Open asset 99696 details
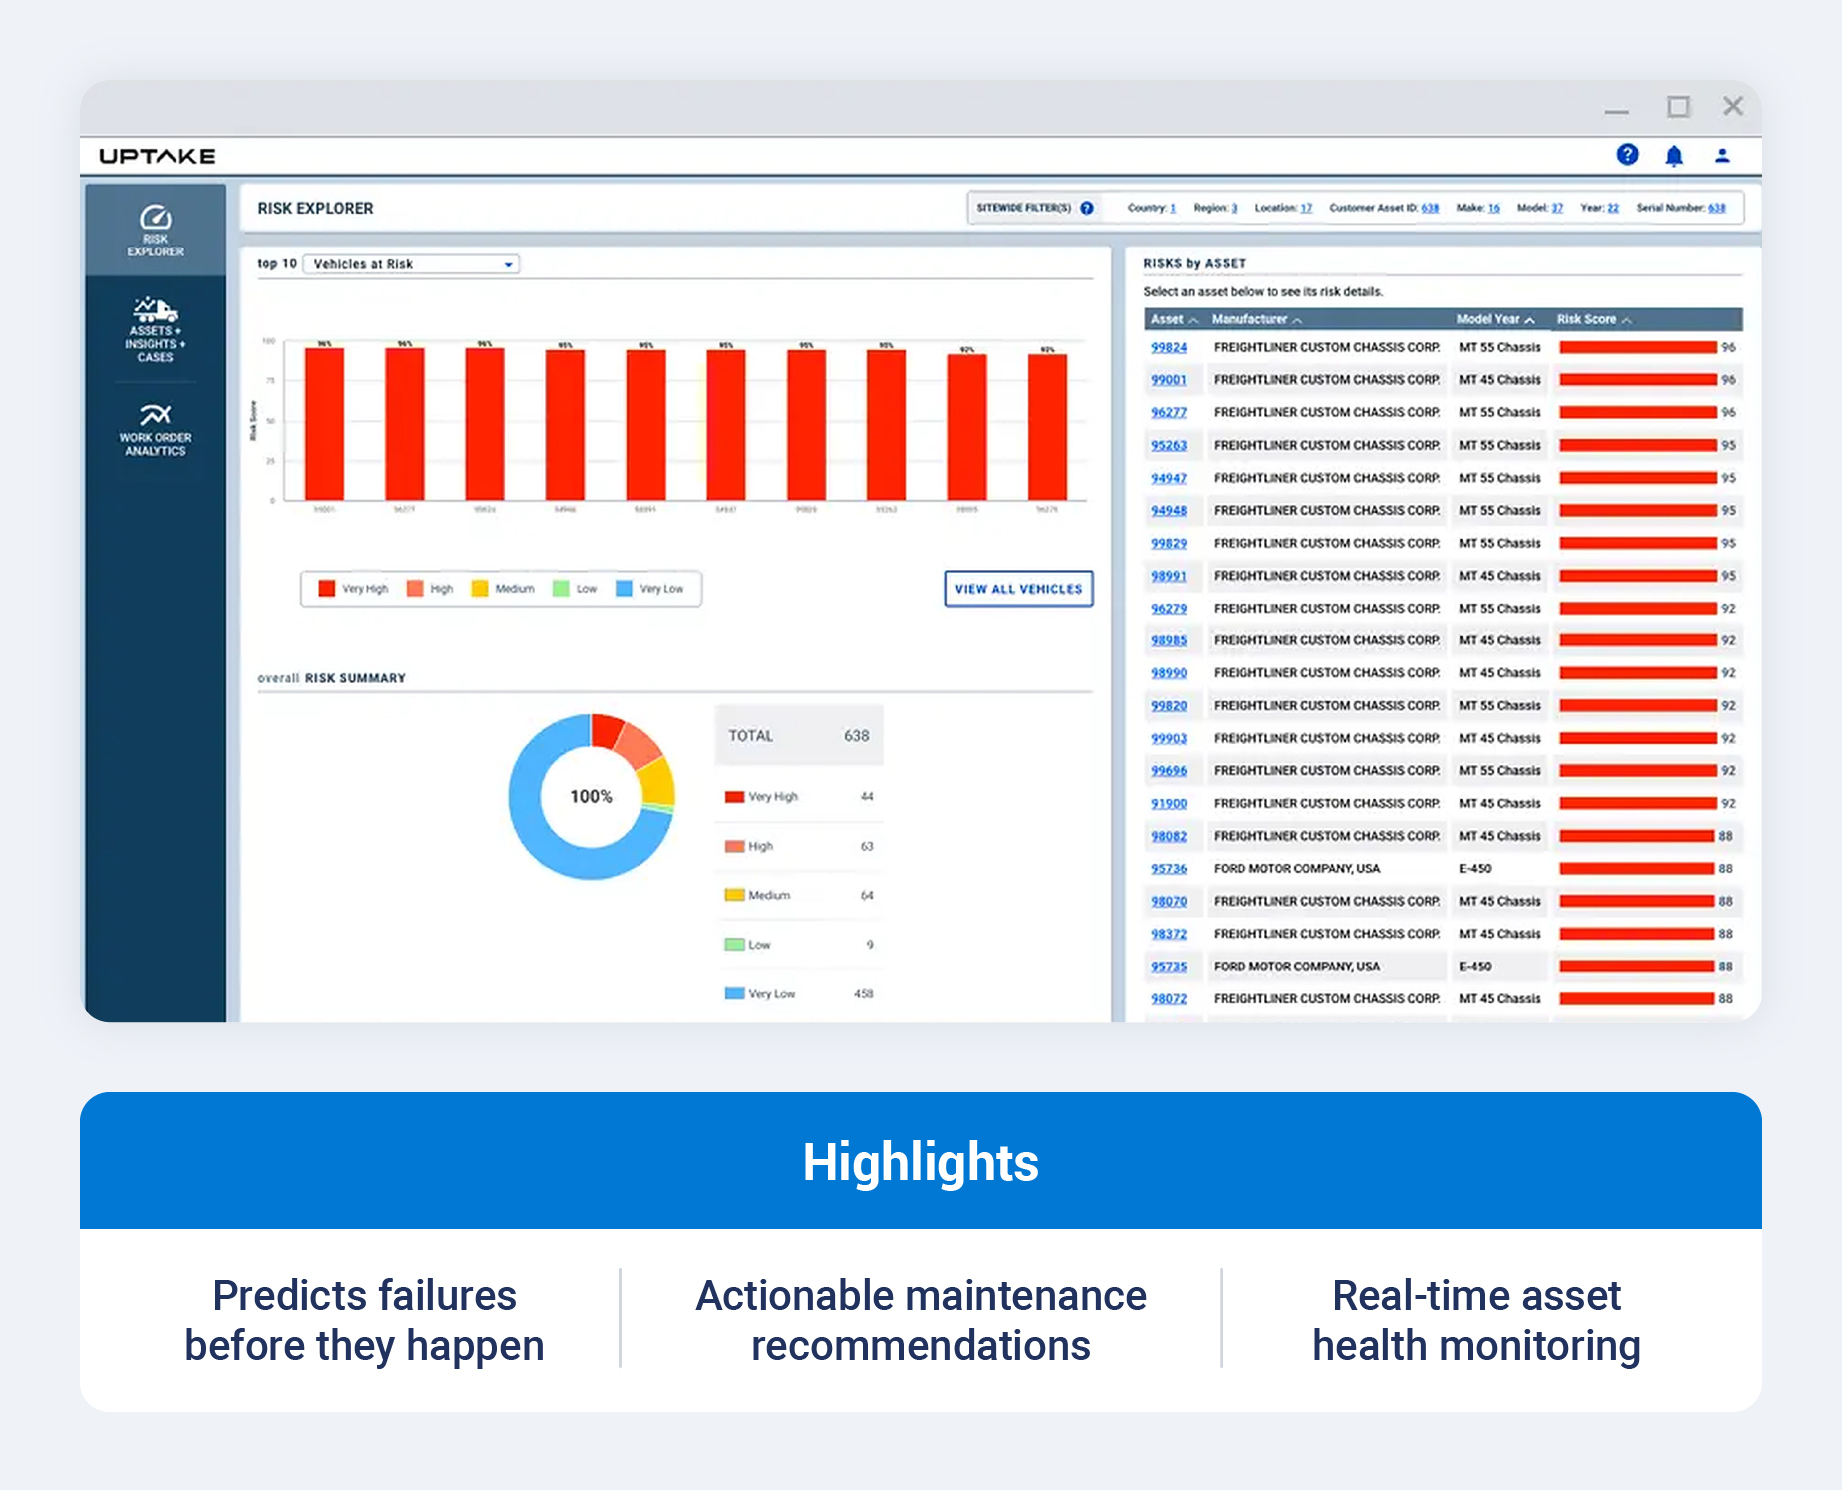 1169,770
